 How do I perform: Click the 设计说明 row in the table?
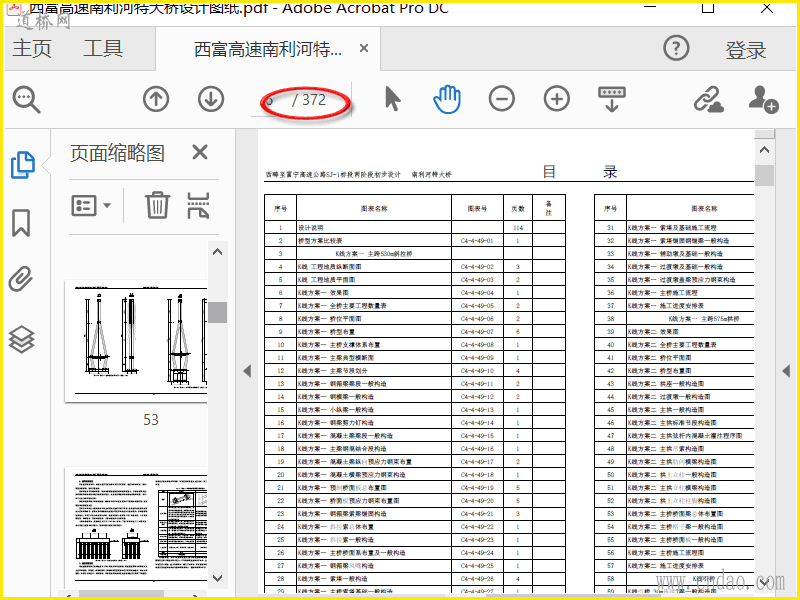coord(415,228)
